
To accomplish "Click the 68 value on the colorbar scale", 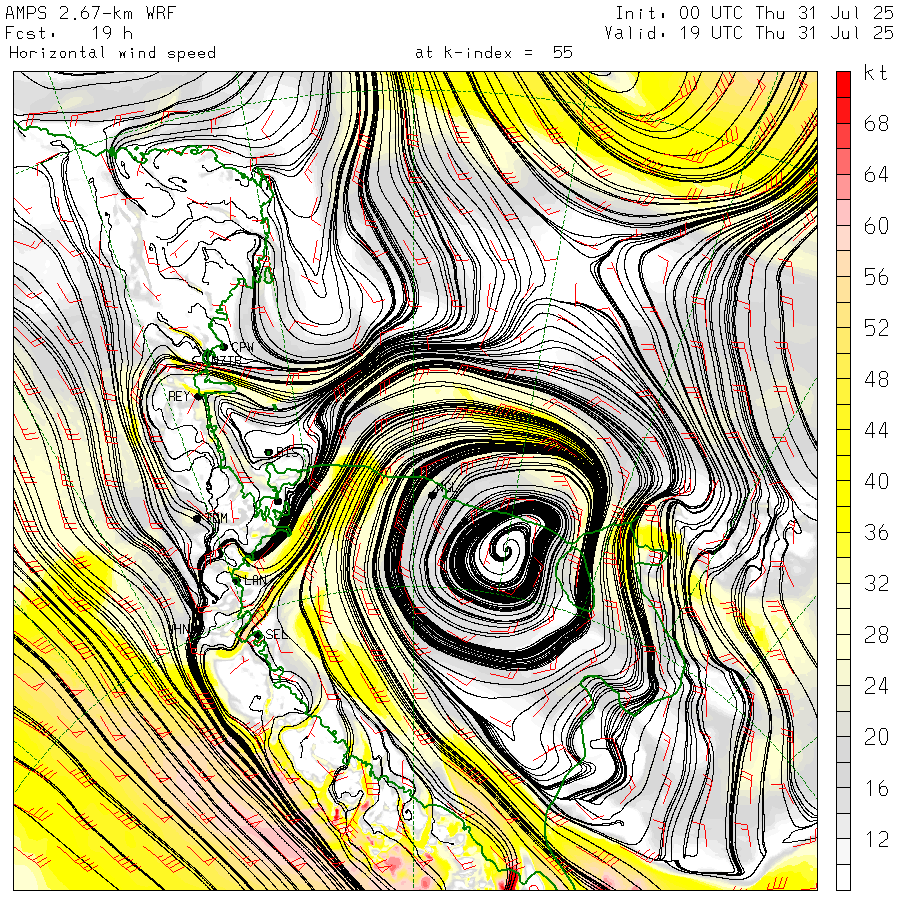I will tap(876, 123).
